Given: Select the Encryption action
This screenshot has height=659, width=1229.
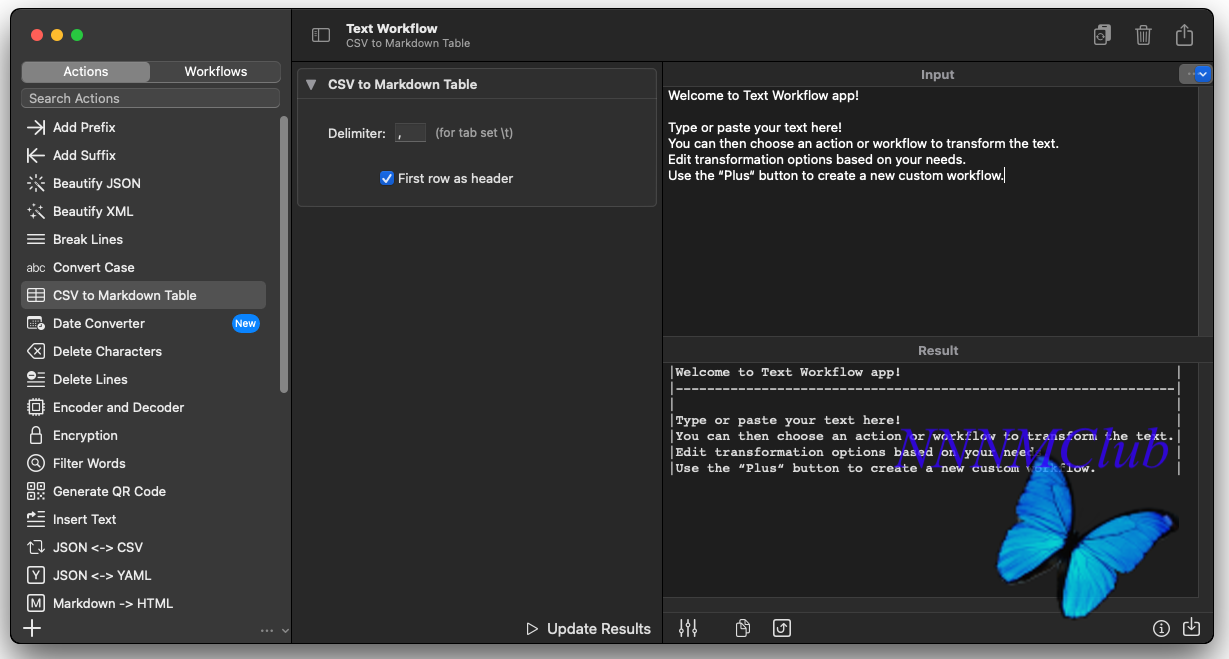Looking at the screenshot, I should pyautogui.click(x=144, y=435).
